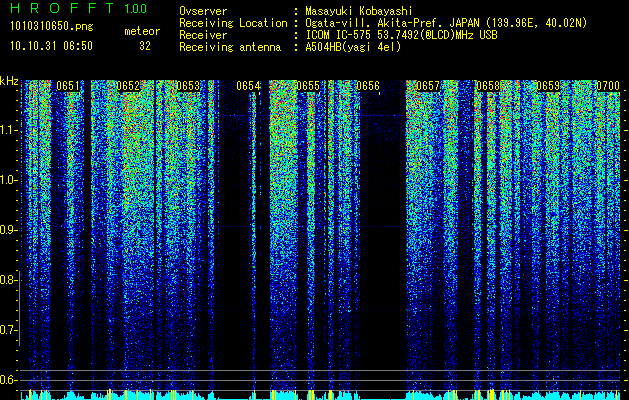Screen dimensions: 629x400
Task: Click the 0.6 frequency axis label
Action: pyautogui.click(x=9, y=380)
